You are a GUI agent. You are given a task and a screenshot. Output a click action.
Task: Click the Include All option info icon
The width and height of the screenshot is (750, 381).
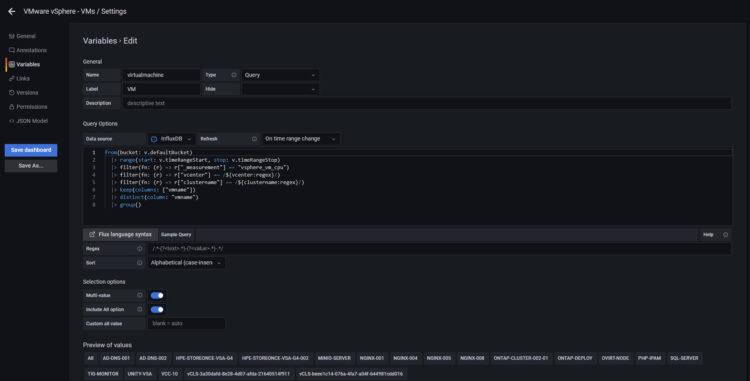coord(140,309)
